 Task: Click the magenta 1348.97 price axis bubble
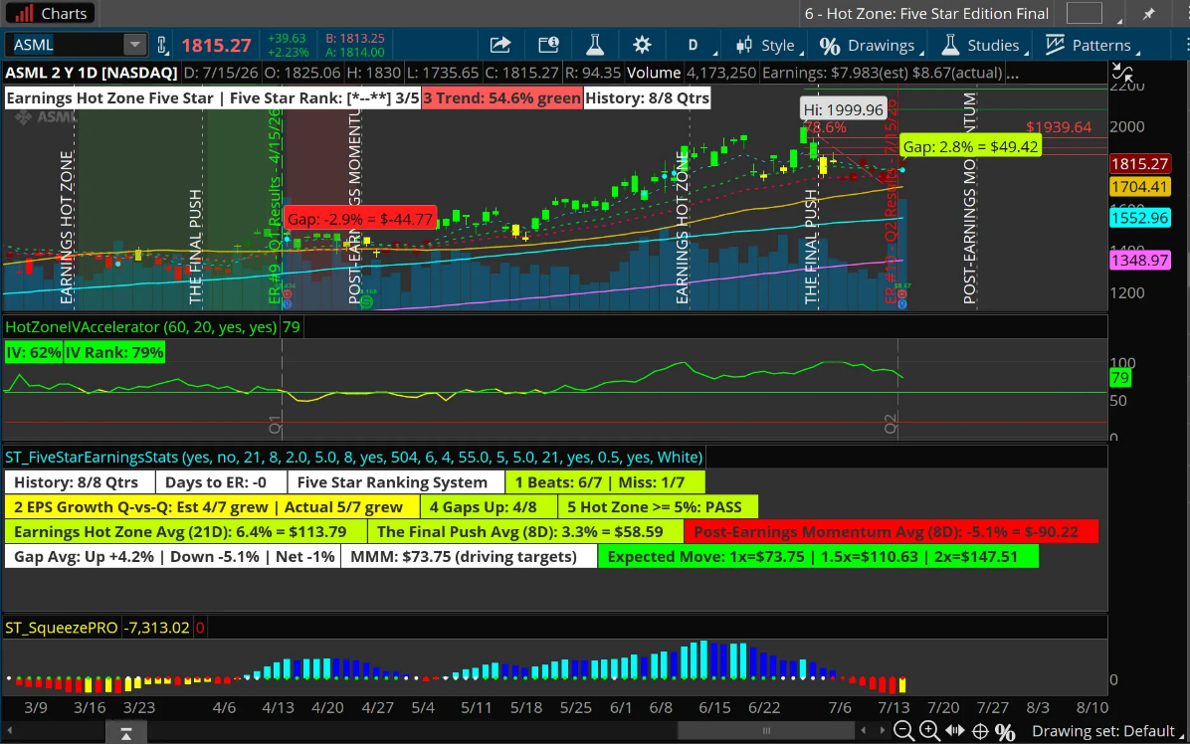[x=1140, y=260]
